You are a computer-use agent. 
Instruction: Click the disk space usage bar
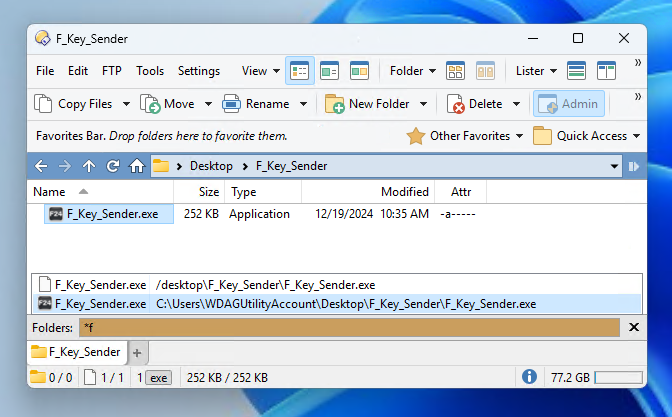click(618, 378)
